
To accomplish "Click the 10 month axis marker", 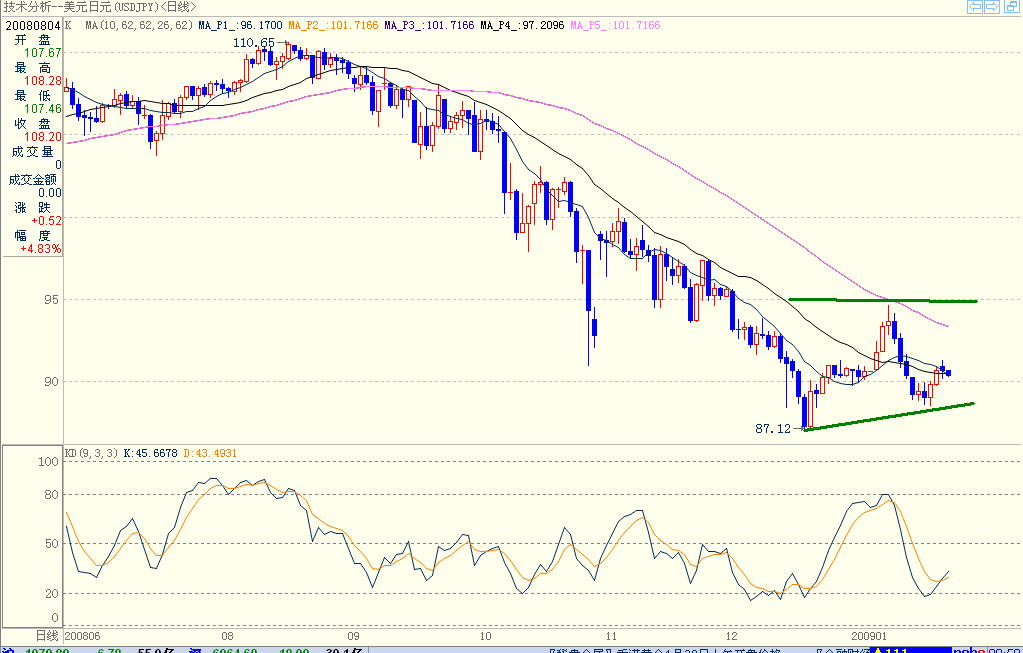I will (485, 636).
